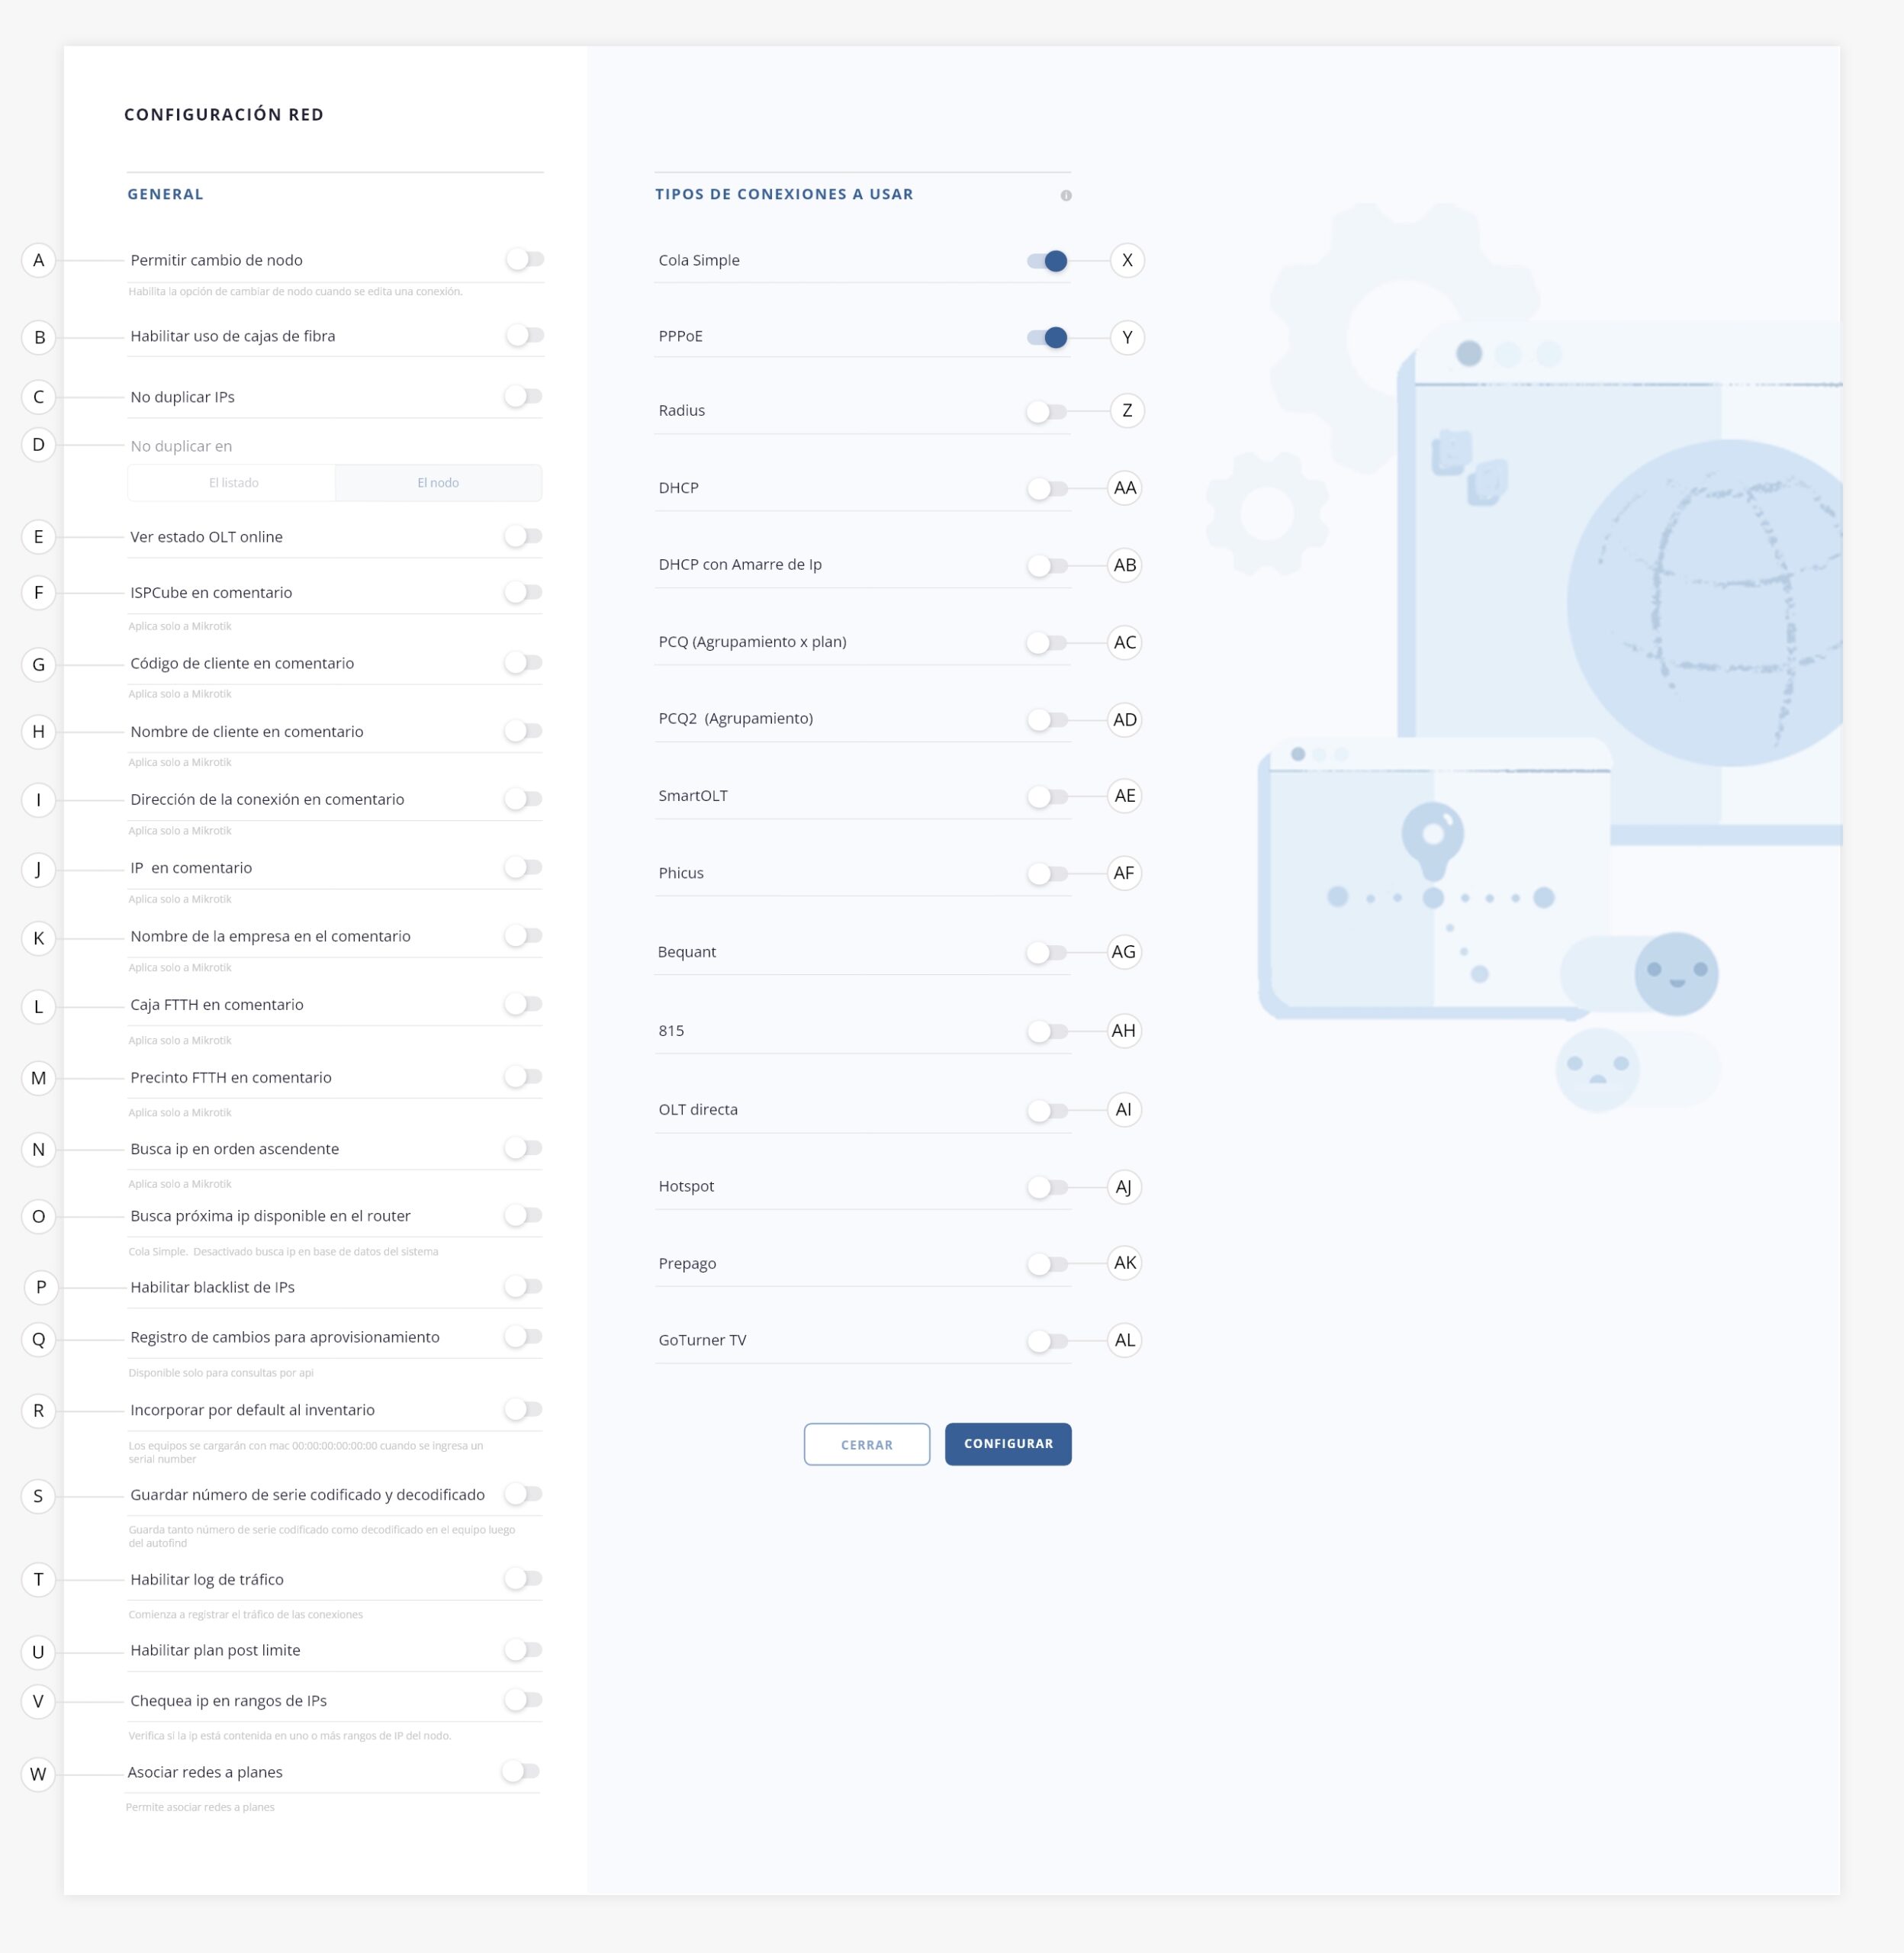Select the El nodo option
Screen dimensions: 1904x1953
[x=438, y=483]
